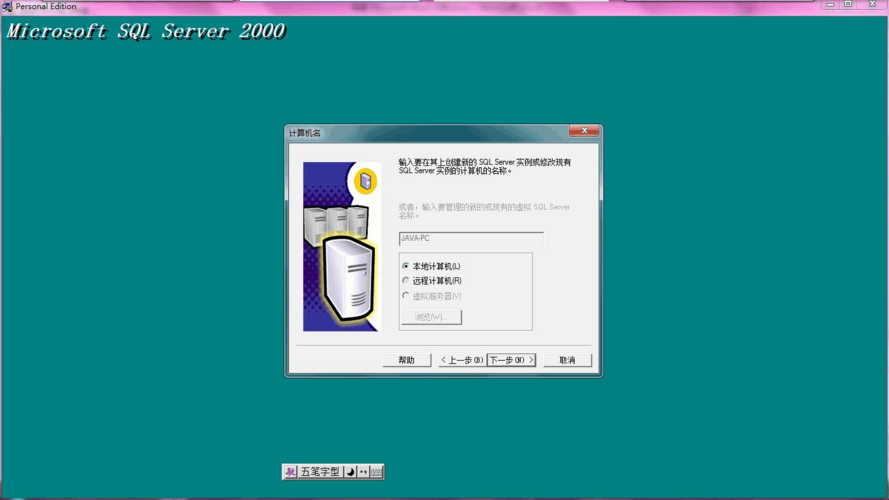Close the Personal Edition window
This screenshot has width=889, height=500.
(873, 5)
